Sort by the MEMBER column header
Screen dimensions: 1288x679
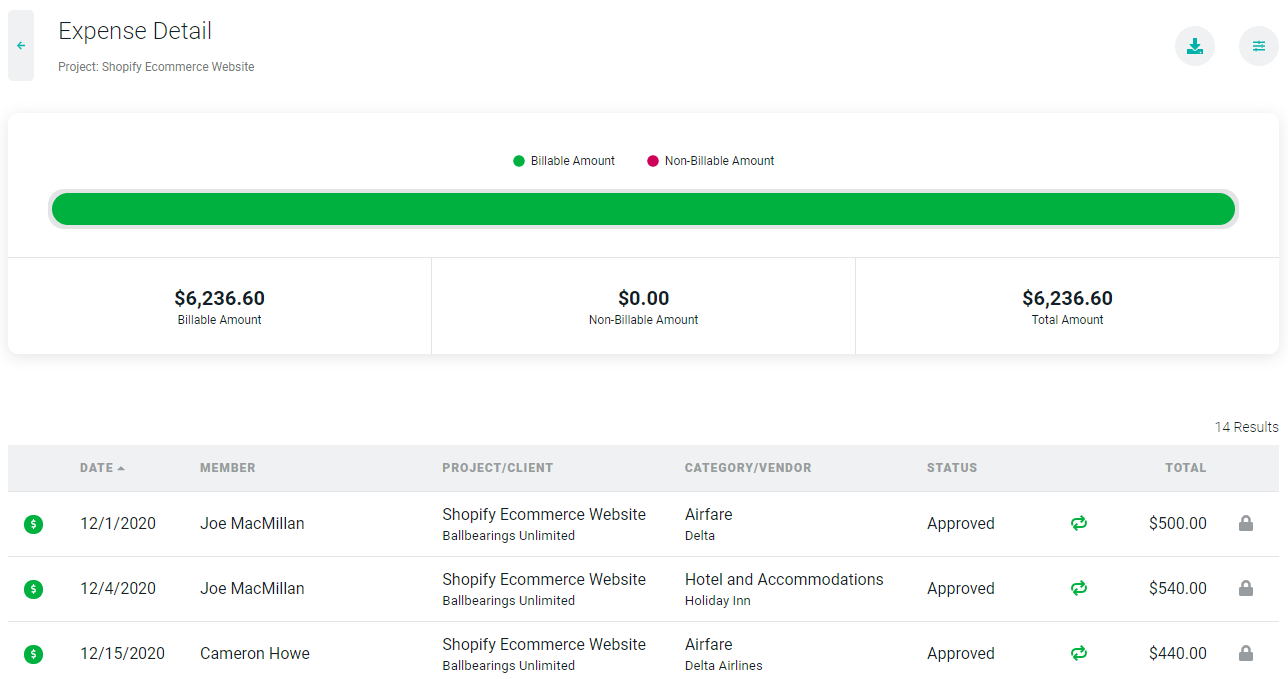[228, 468]
